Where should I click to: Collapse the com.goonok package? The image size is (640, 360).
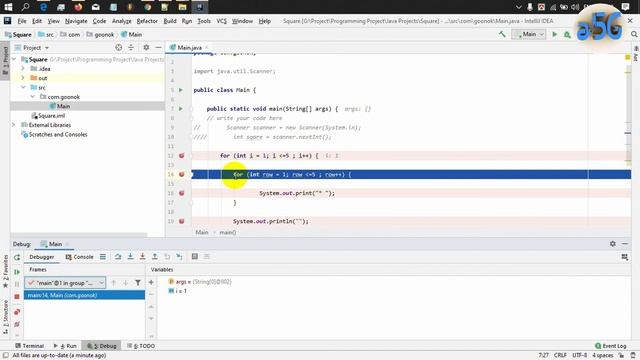click(33, 97)
